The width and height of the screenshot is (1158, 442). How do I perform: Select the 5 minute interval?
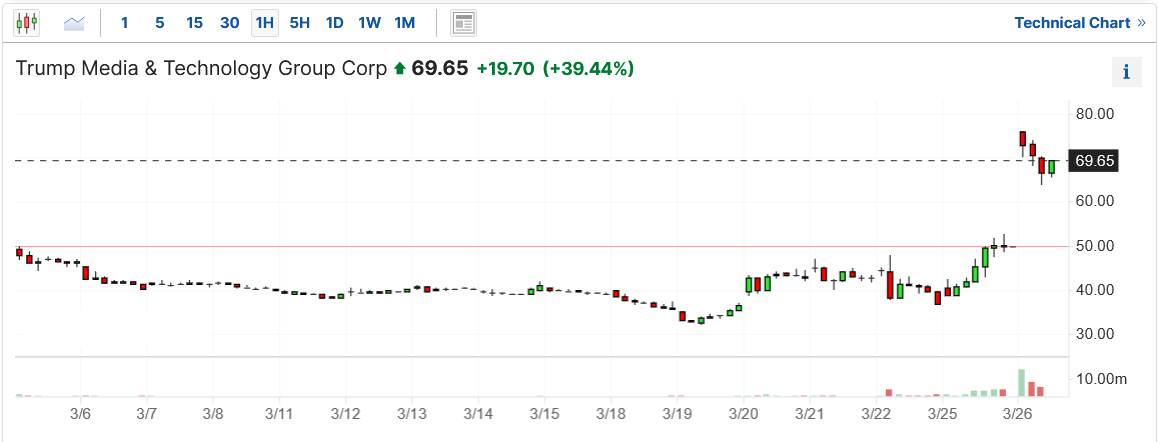coord(160,23)
